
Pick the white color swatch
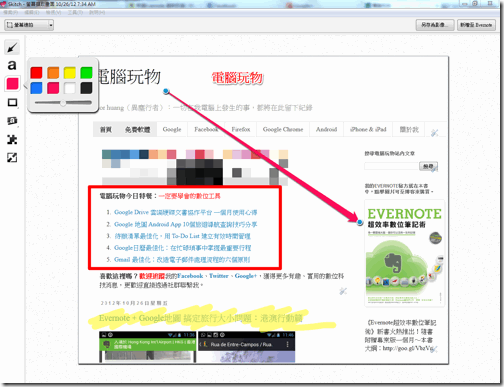click(x=70, y=88)
